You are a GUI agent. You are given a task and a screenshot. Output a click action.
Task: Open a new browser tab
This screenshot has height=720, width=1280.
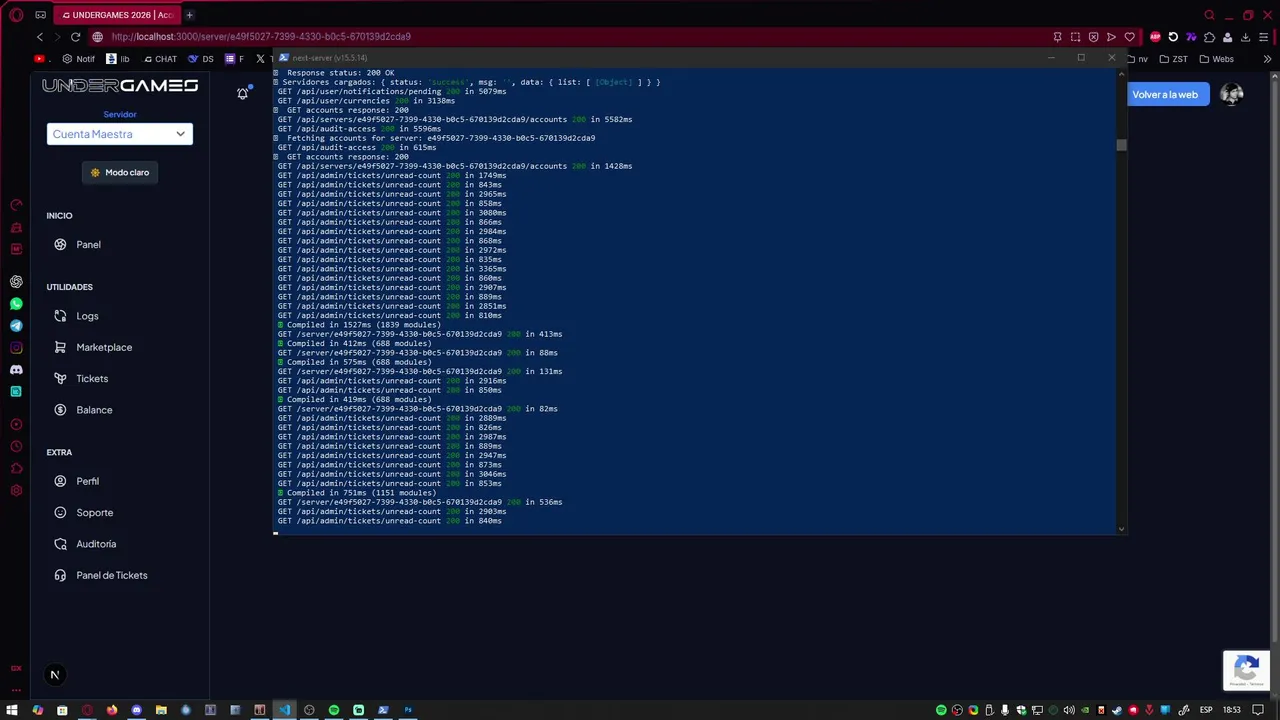[189, 15]
